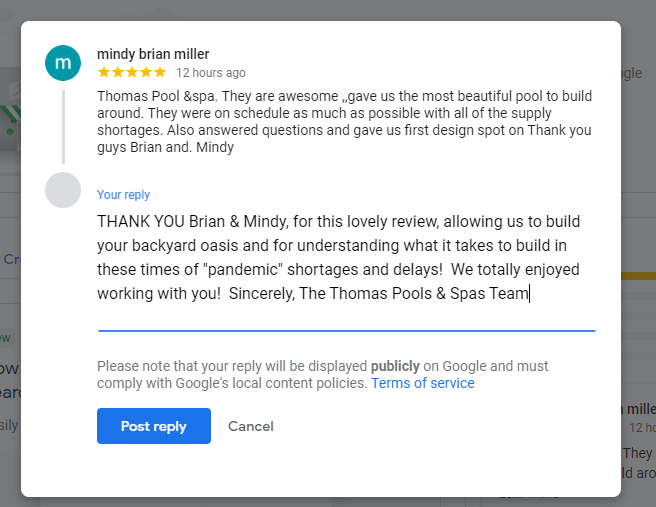Click the third star in the rating

tap(132, 73)
